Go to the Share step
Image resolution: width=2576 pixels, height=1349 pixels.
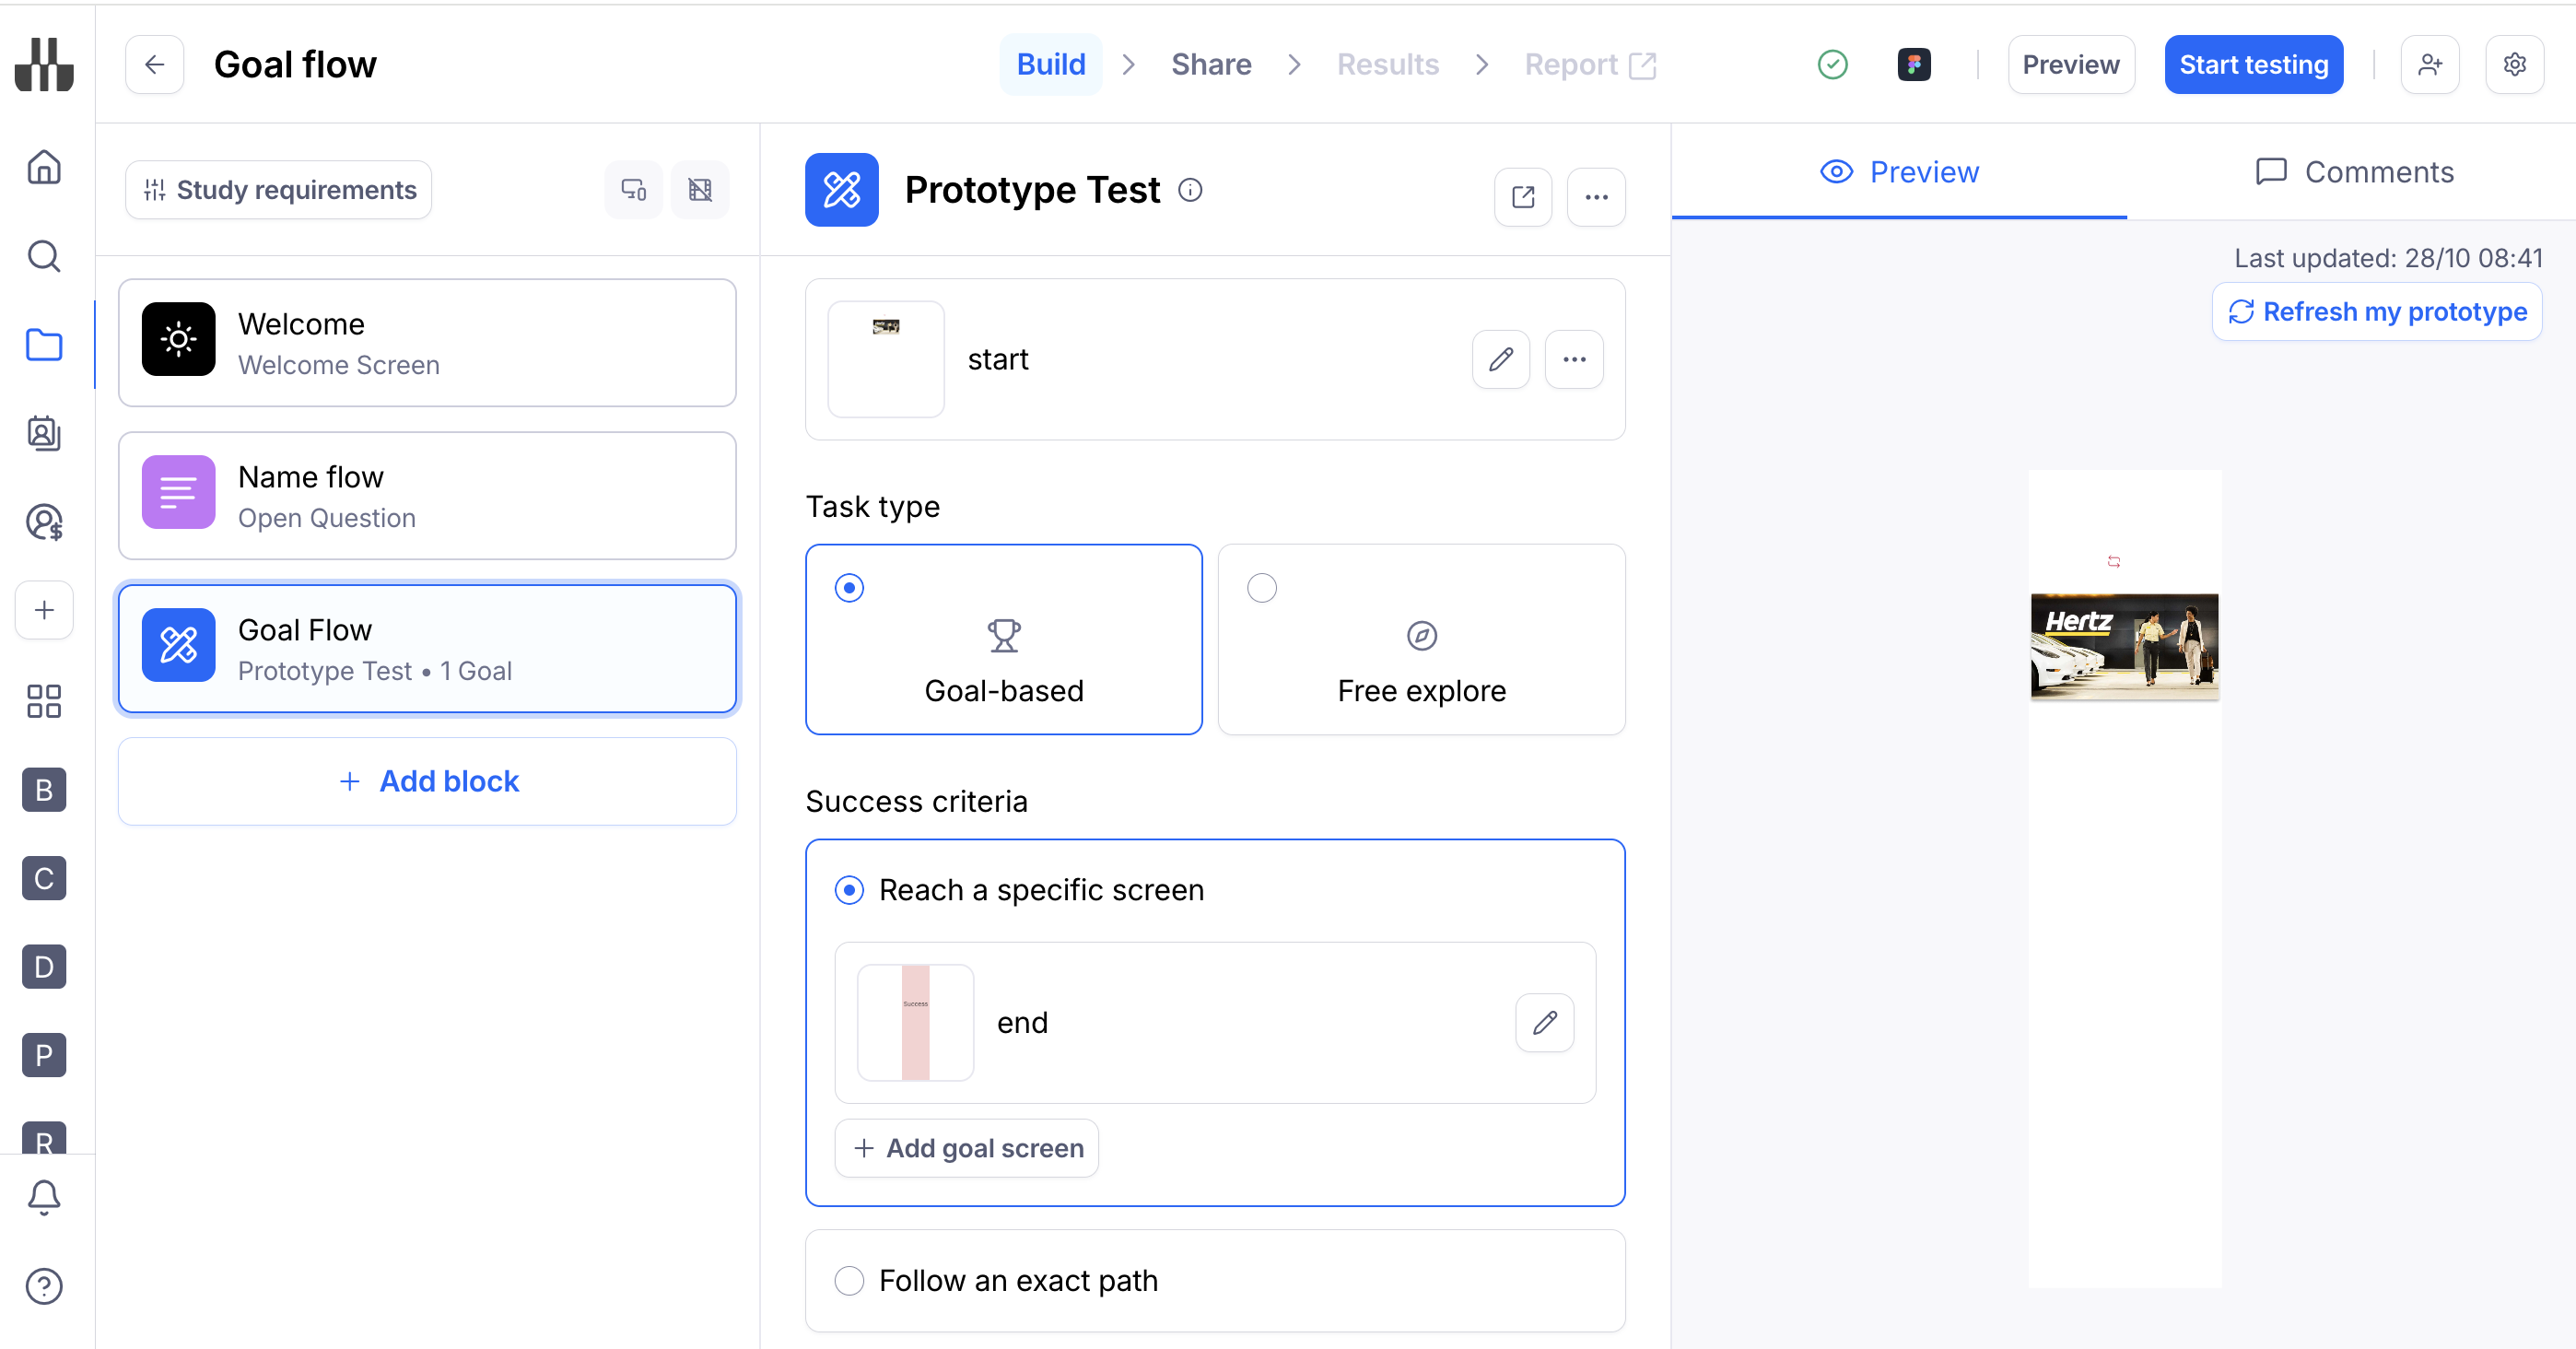point(1211,65)
